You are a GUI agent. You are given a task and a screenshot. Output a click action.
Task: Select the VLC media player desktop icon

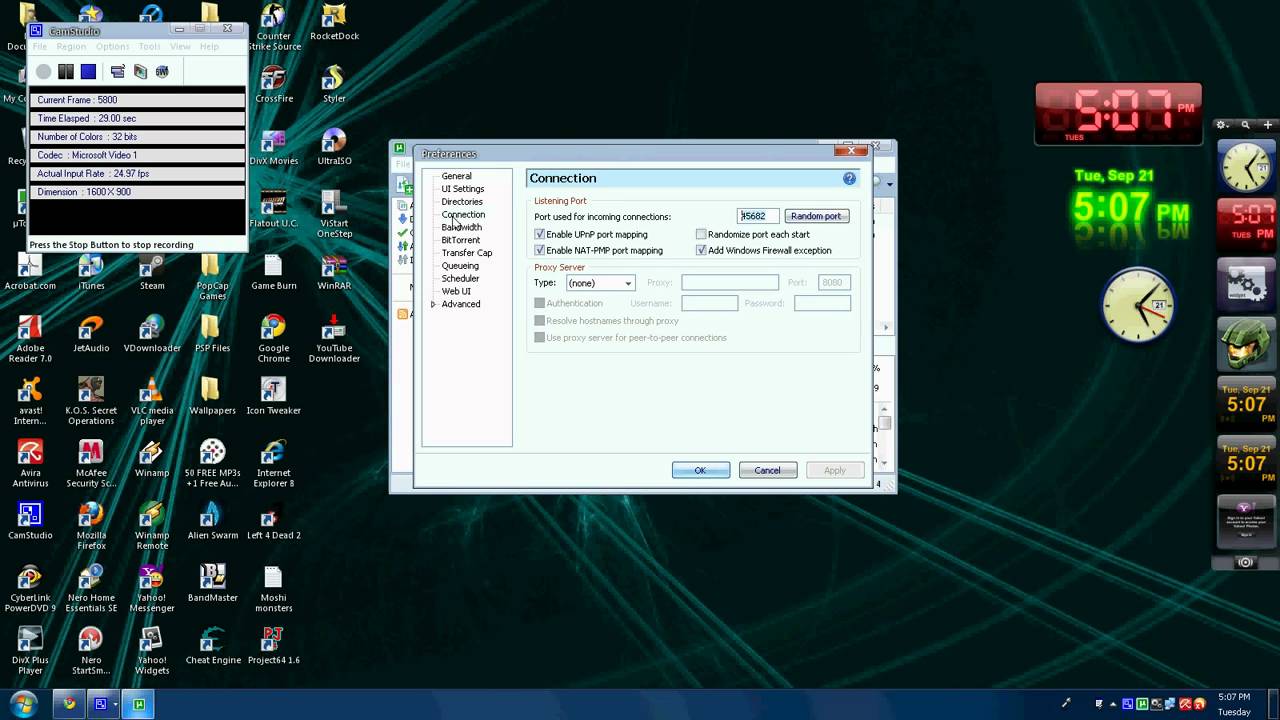tap(152, 401)
